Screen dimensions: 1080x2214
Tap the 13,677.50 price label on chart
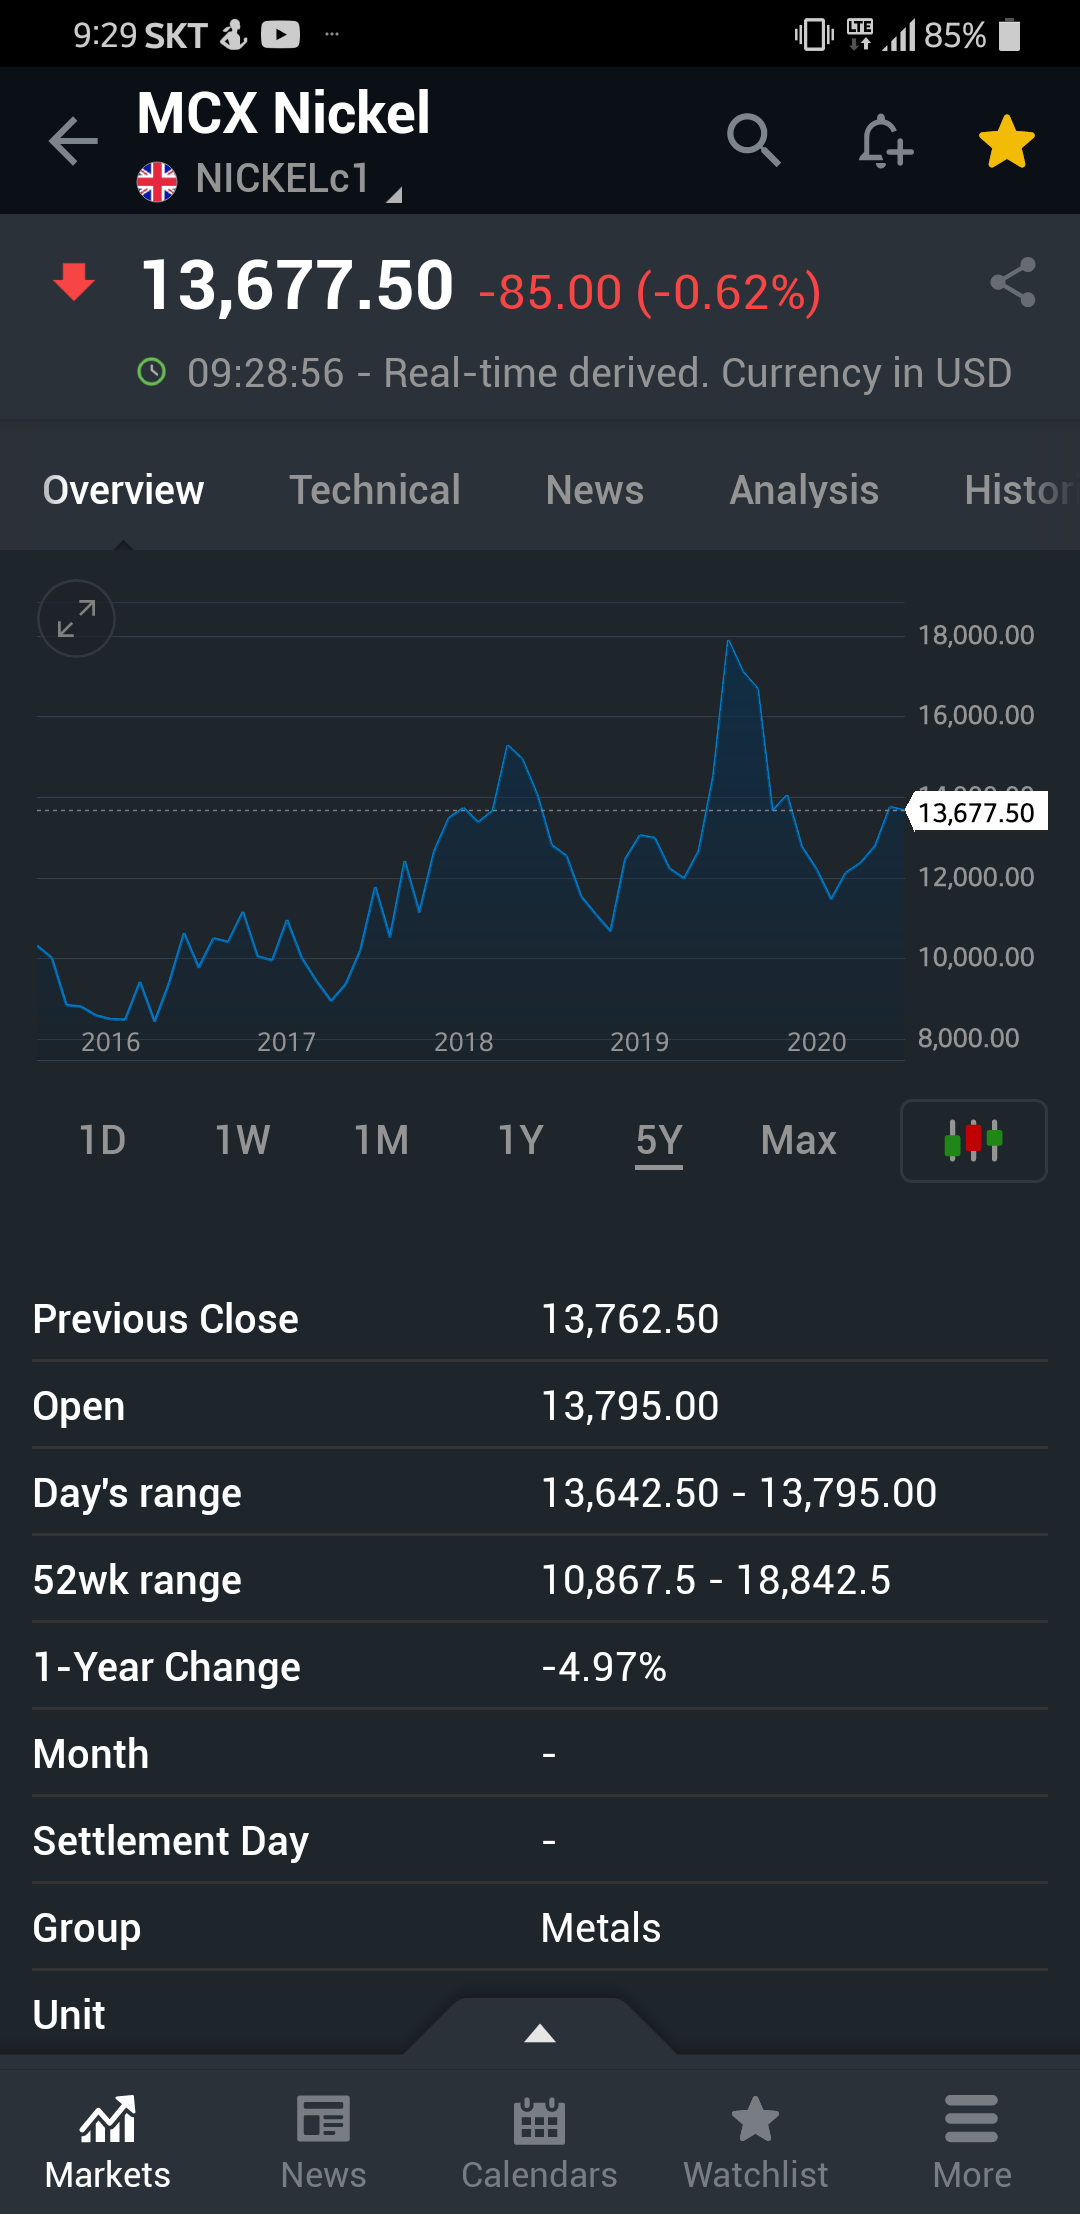[x=977, y=812]
